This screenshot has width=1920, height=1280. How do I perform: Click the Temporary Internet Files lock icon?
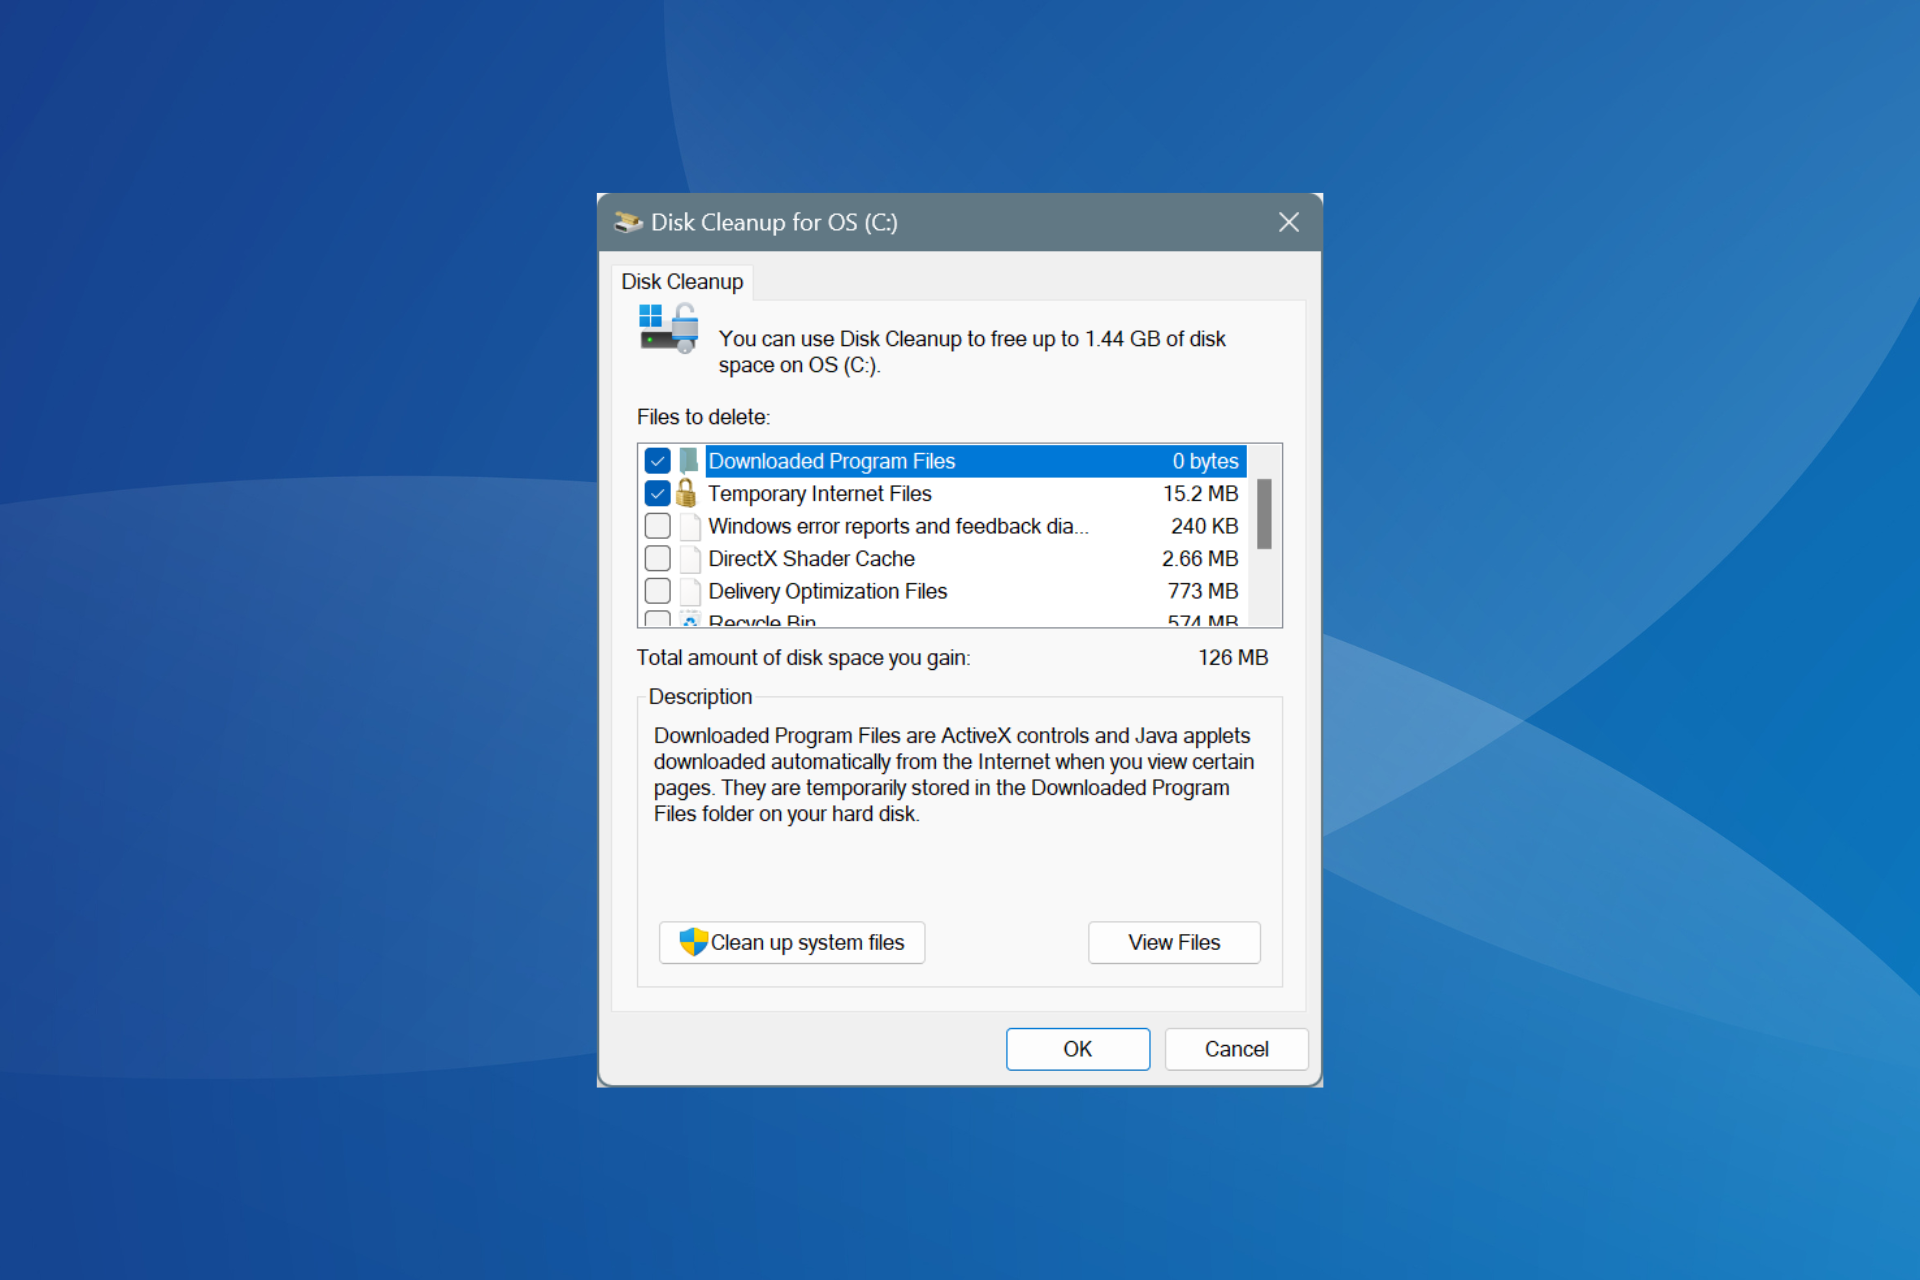(686, 493)
